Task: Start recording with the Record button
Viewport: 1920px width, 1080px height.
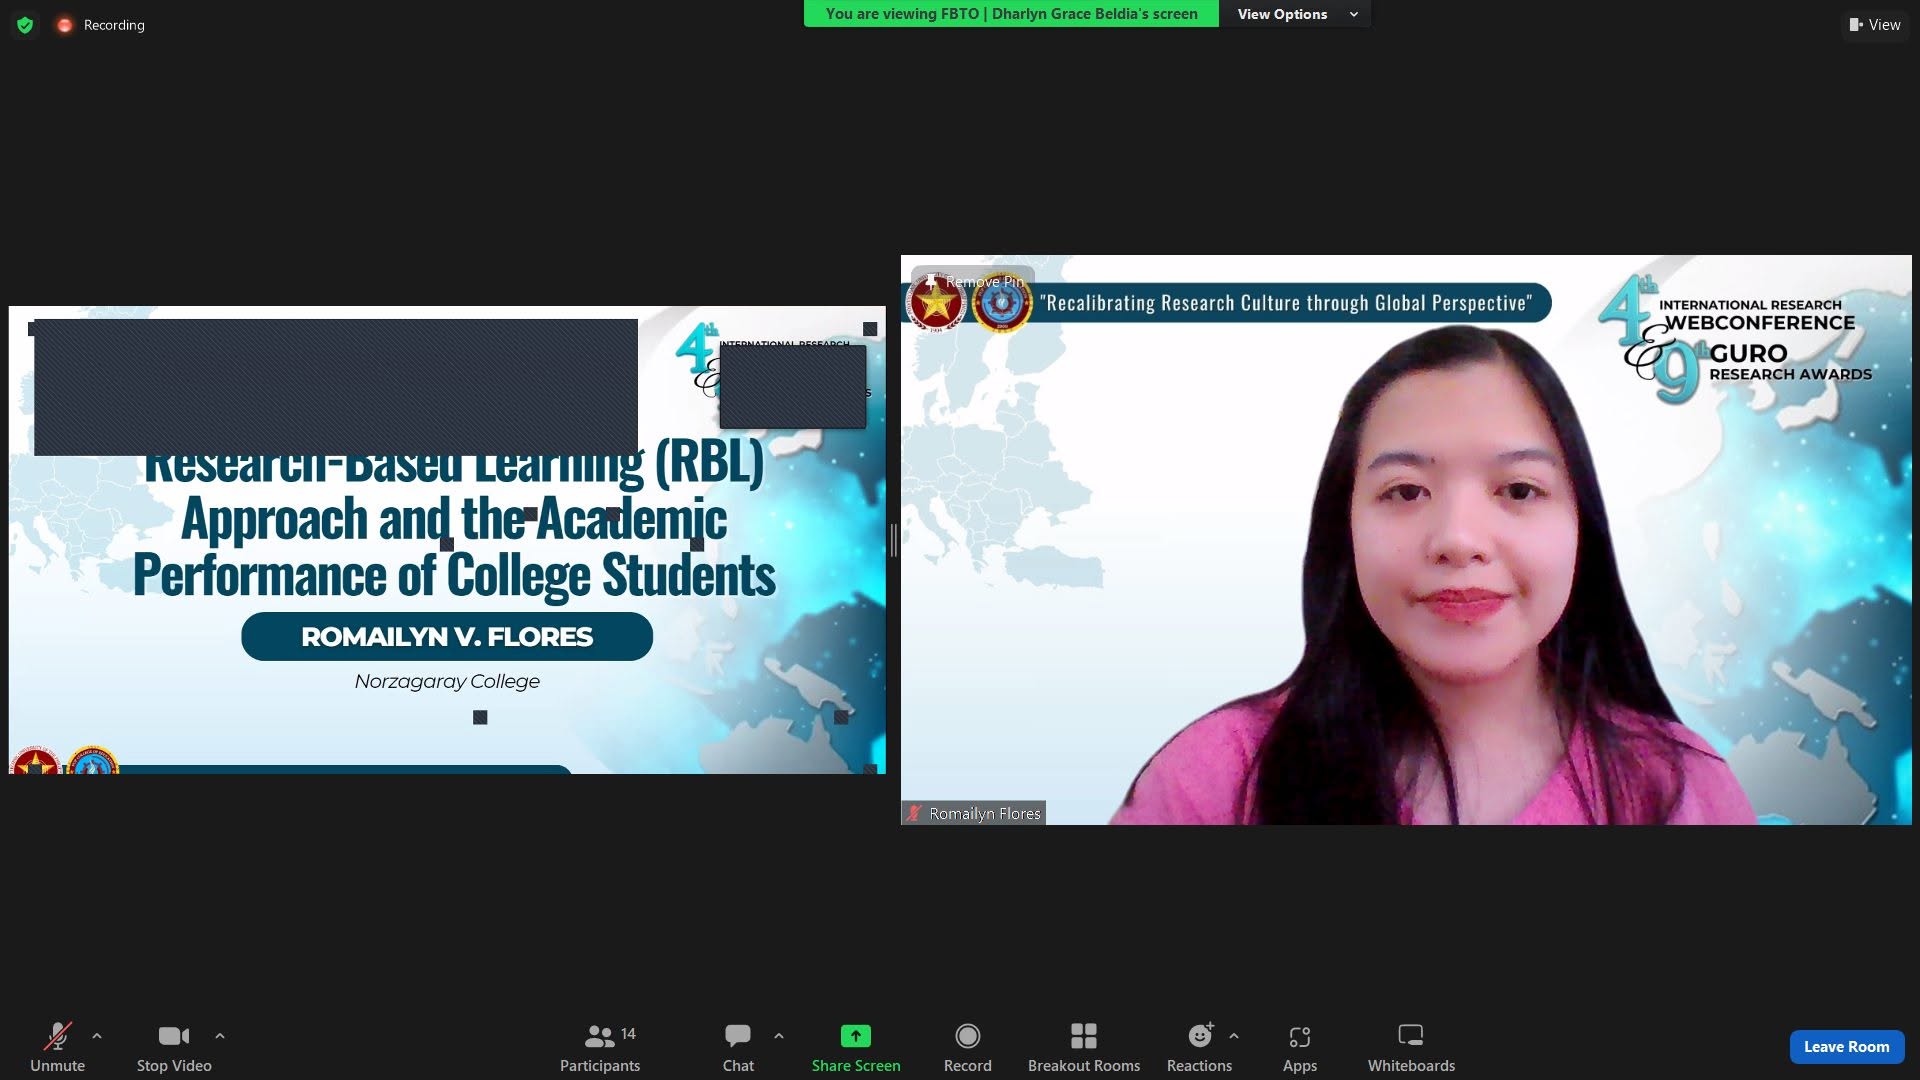Action: point(967,1047)
